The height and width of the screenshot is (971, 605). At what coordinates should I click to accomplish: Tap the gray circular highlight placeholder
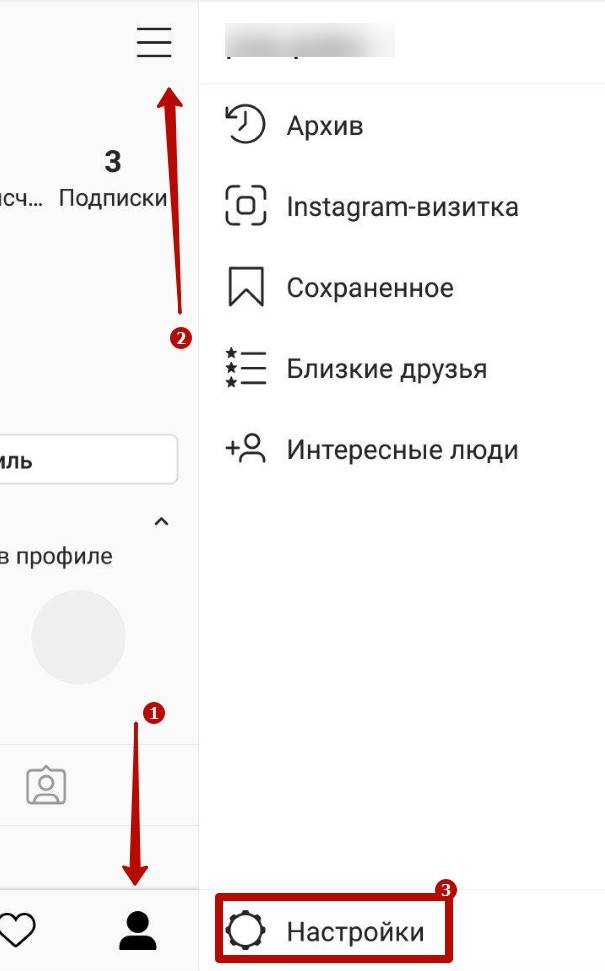(78, 637)
